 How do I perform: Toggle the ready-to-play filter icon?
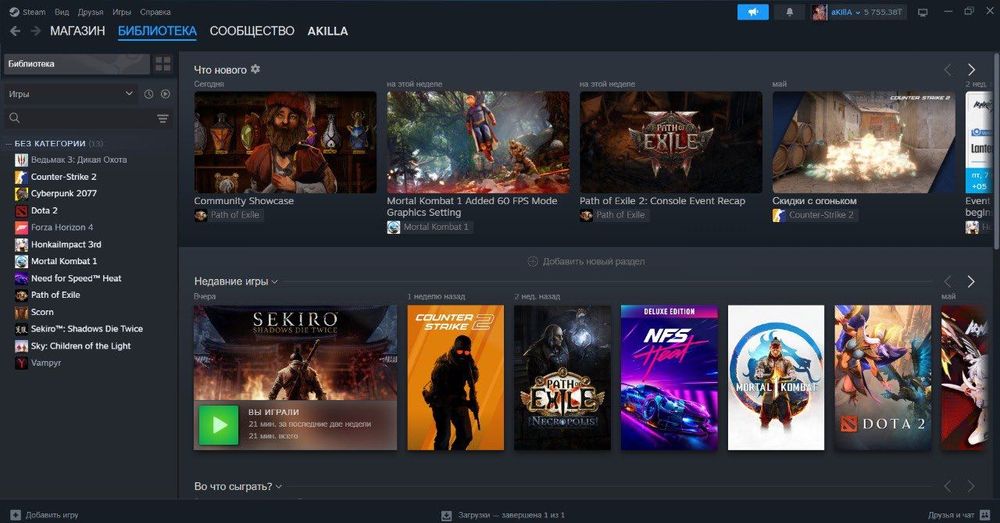(165, 94)
